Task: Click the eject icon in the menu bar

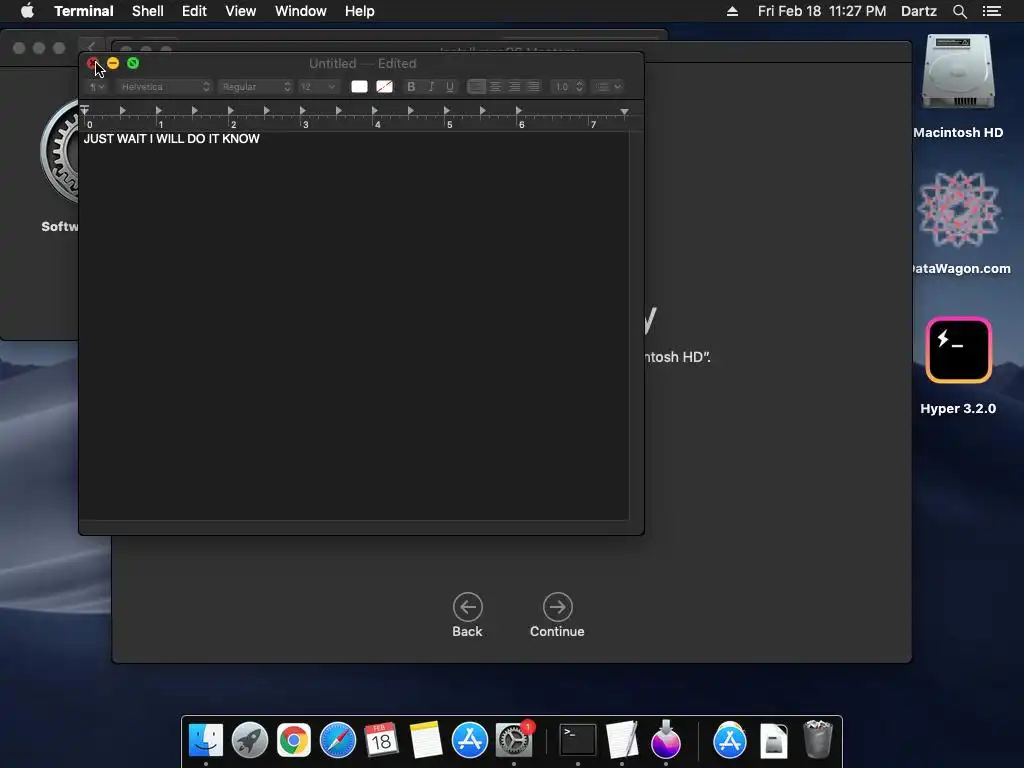Action: (x=732, y=11)
